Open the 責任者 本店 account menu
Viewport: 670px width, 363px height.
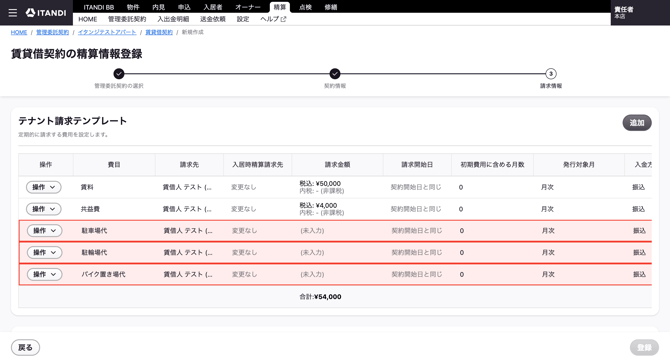[640, 13]
